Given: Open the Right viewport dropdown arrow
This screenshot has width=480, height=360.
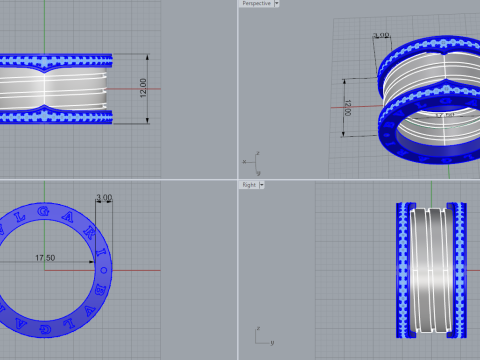Looking at the screenshot, I should coord(262,185).
